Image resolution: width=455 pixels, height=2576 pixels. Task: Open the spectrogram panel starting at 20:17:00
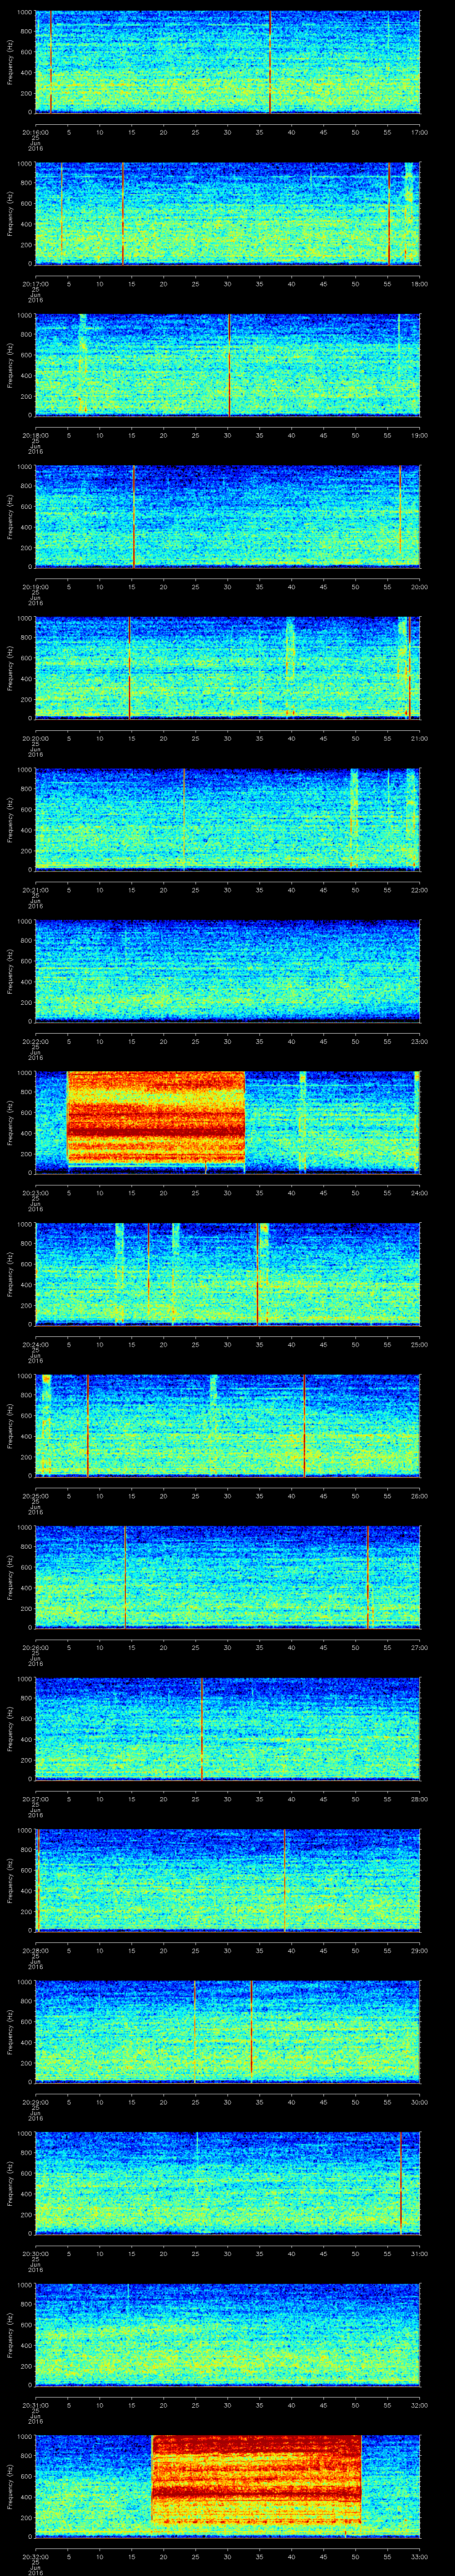[x=227, y=214]
